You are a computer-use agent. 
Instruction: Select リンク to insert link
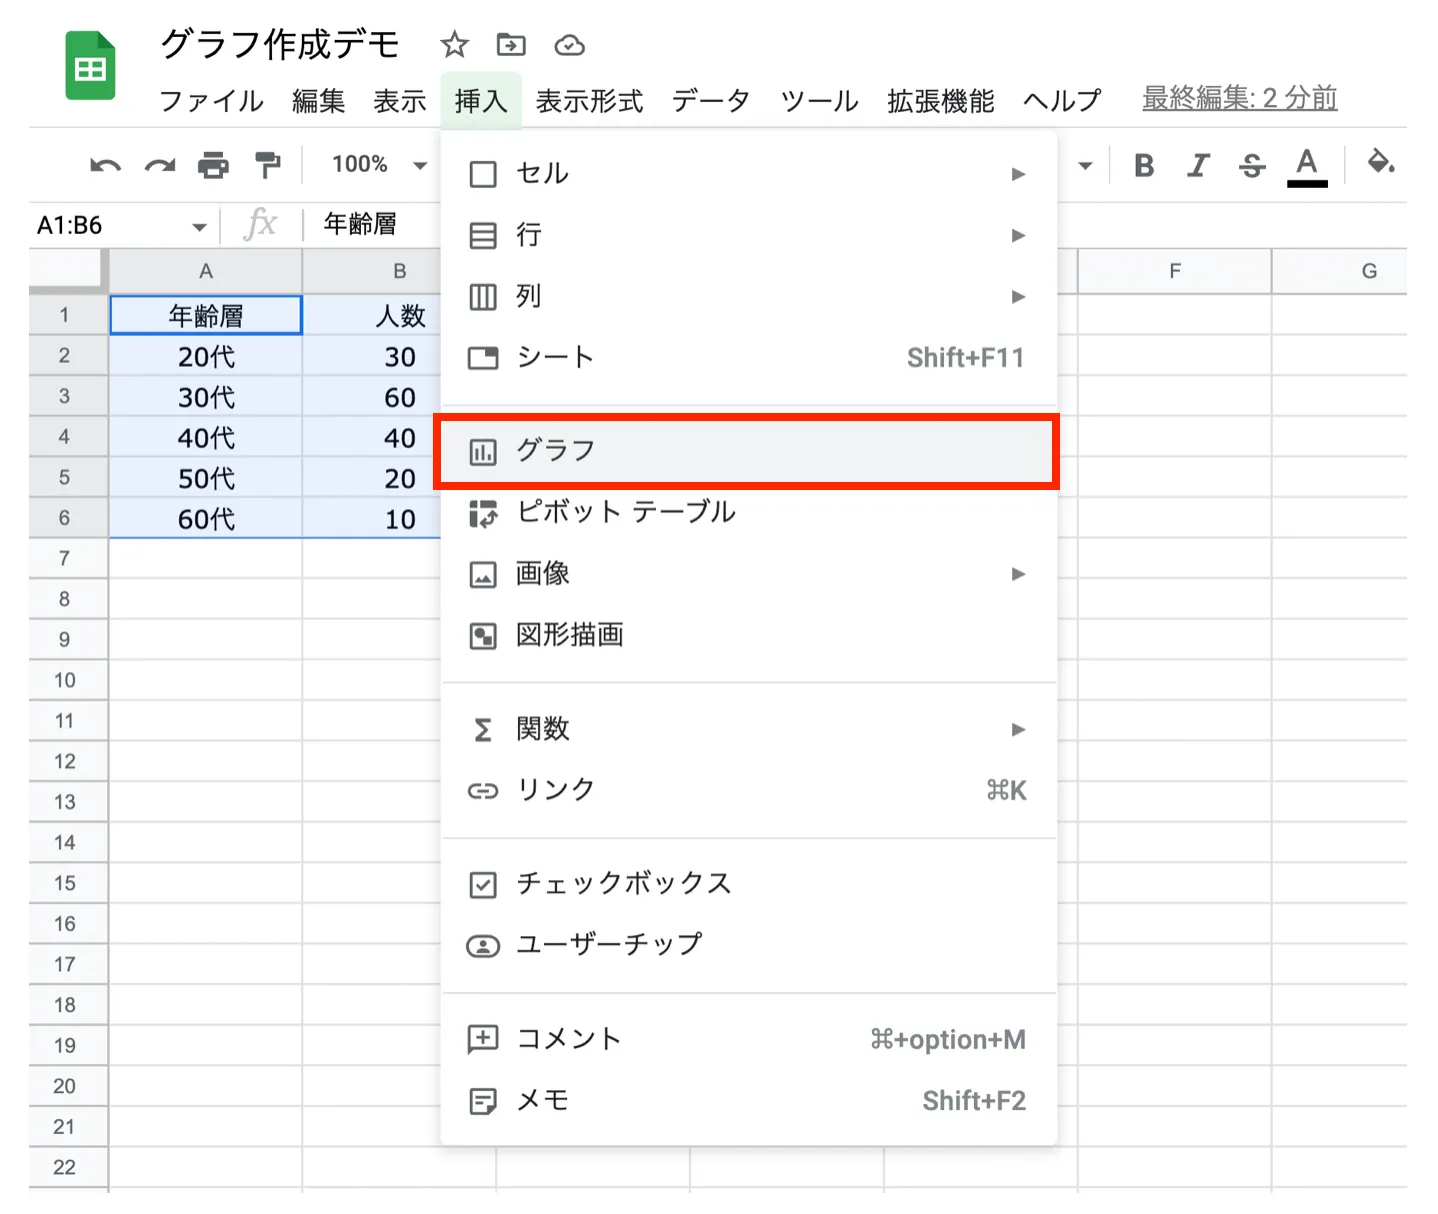click(x=748, y=790)
